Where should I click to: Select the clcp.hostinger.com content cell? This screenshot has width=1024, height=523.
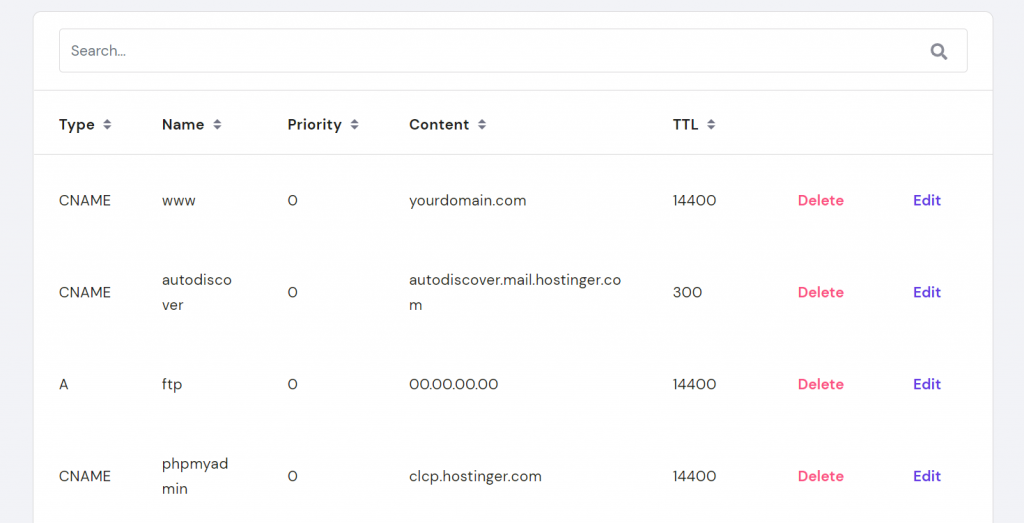point(475,477)
